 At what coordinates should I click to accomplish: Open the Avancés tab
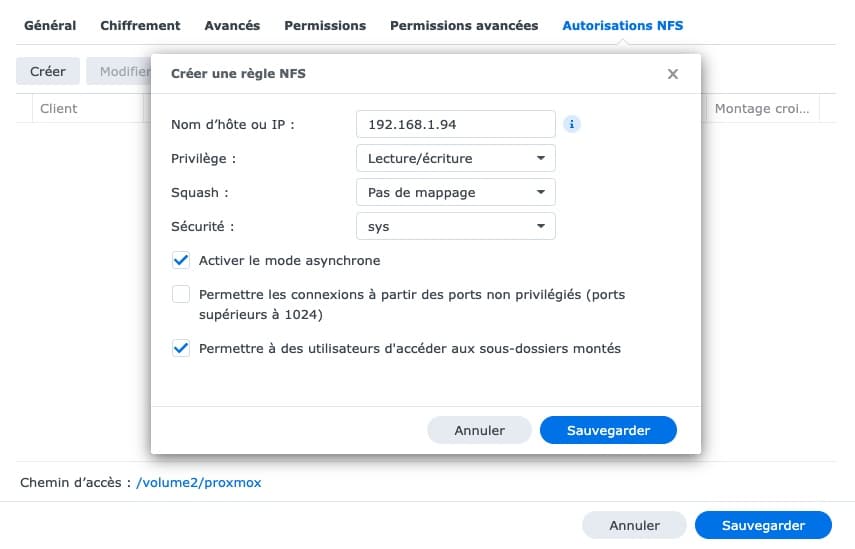pyautogui.click(x=232, y=26)
